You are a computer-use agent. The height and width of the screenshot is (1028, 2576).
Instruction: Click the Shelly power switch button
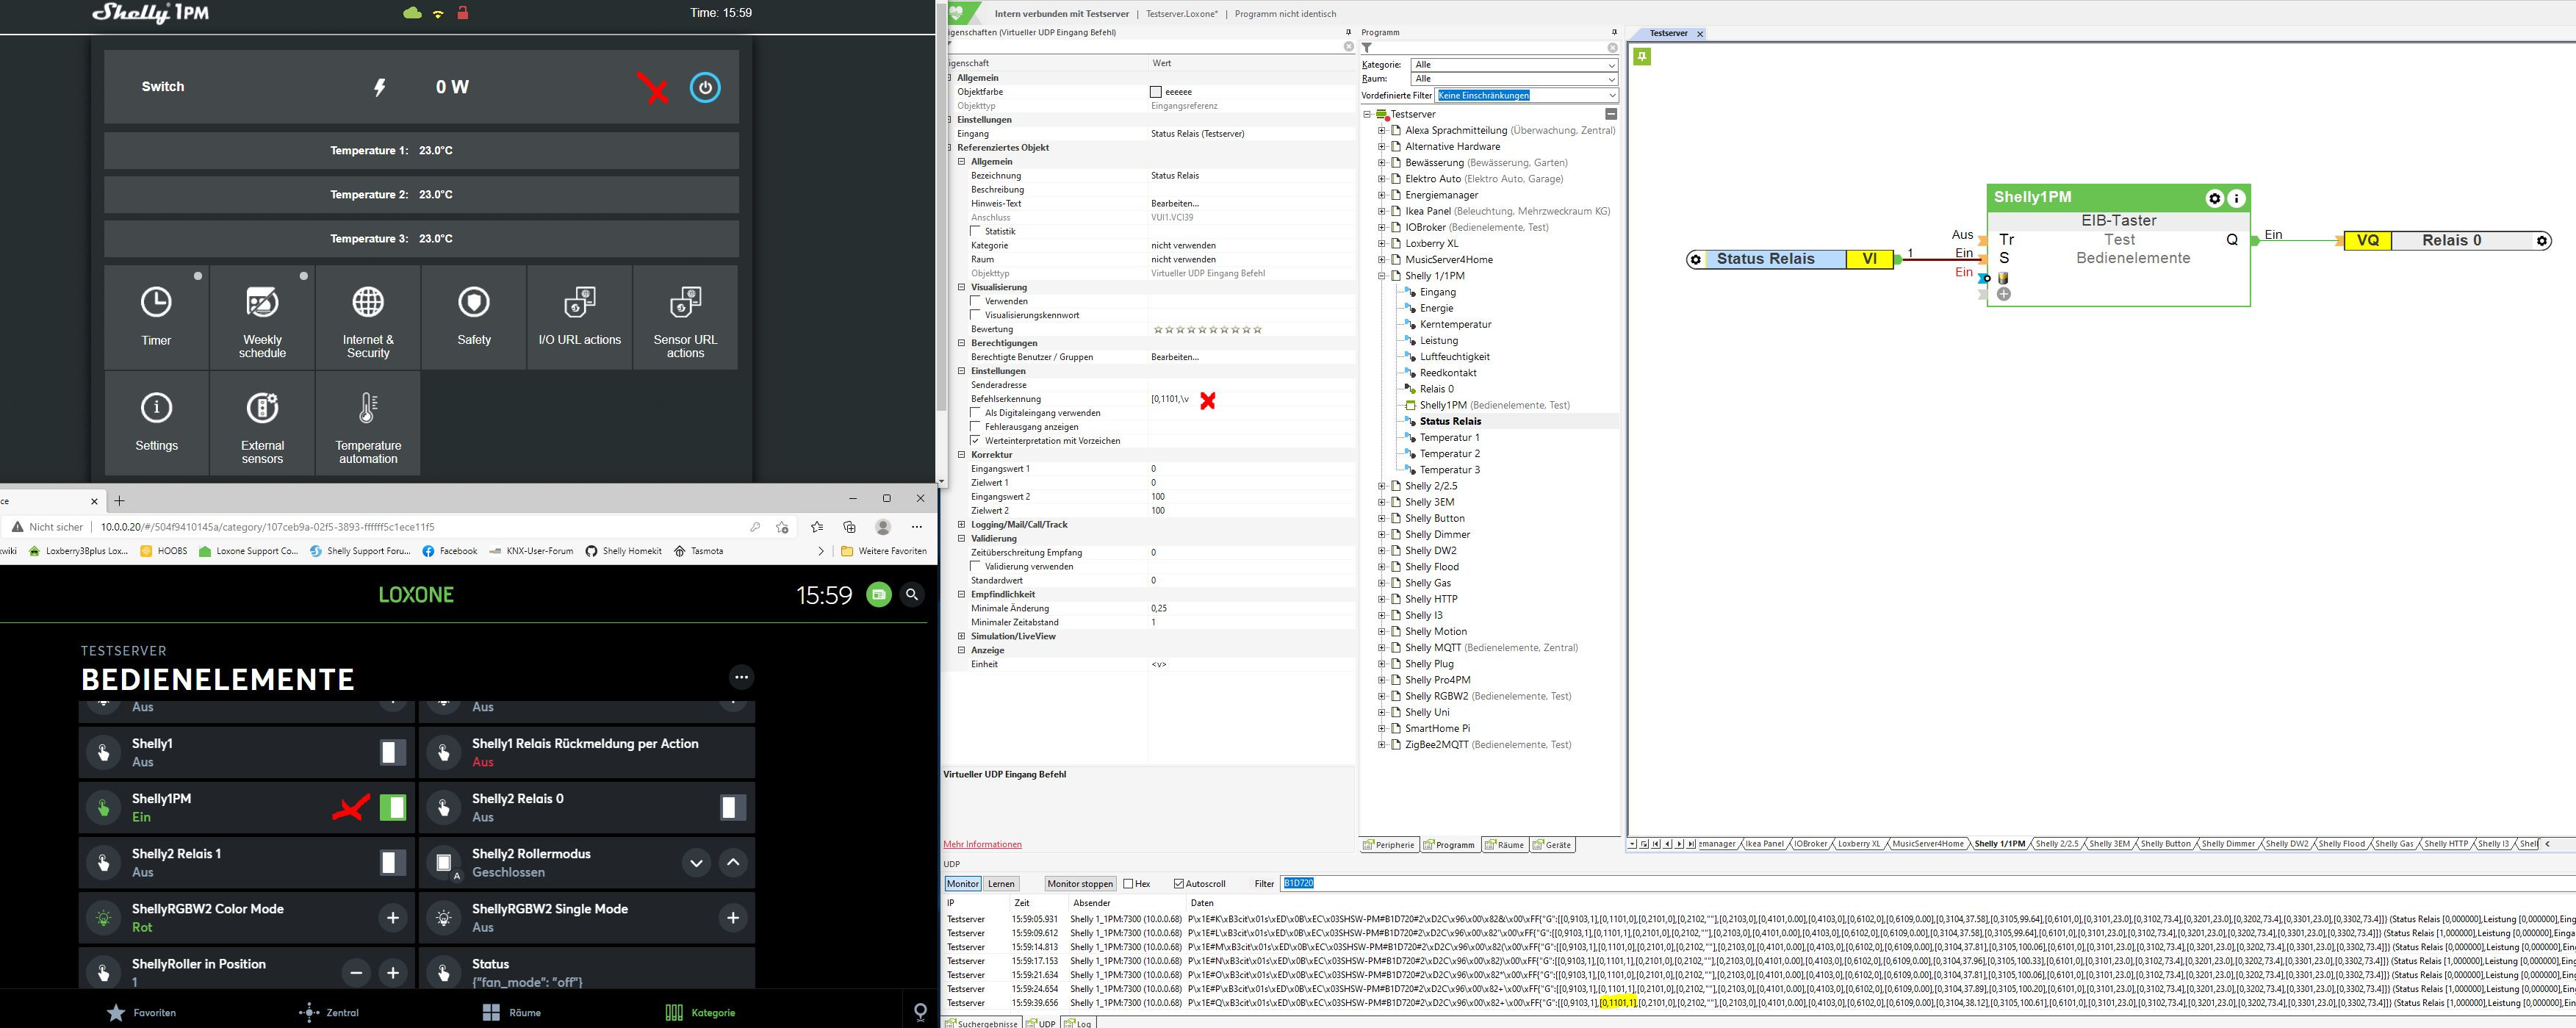tap(705, 87)
